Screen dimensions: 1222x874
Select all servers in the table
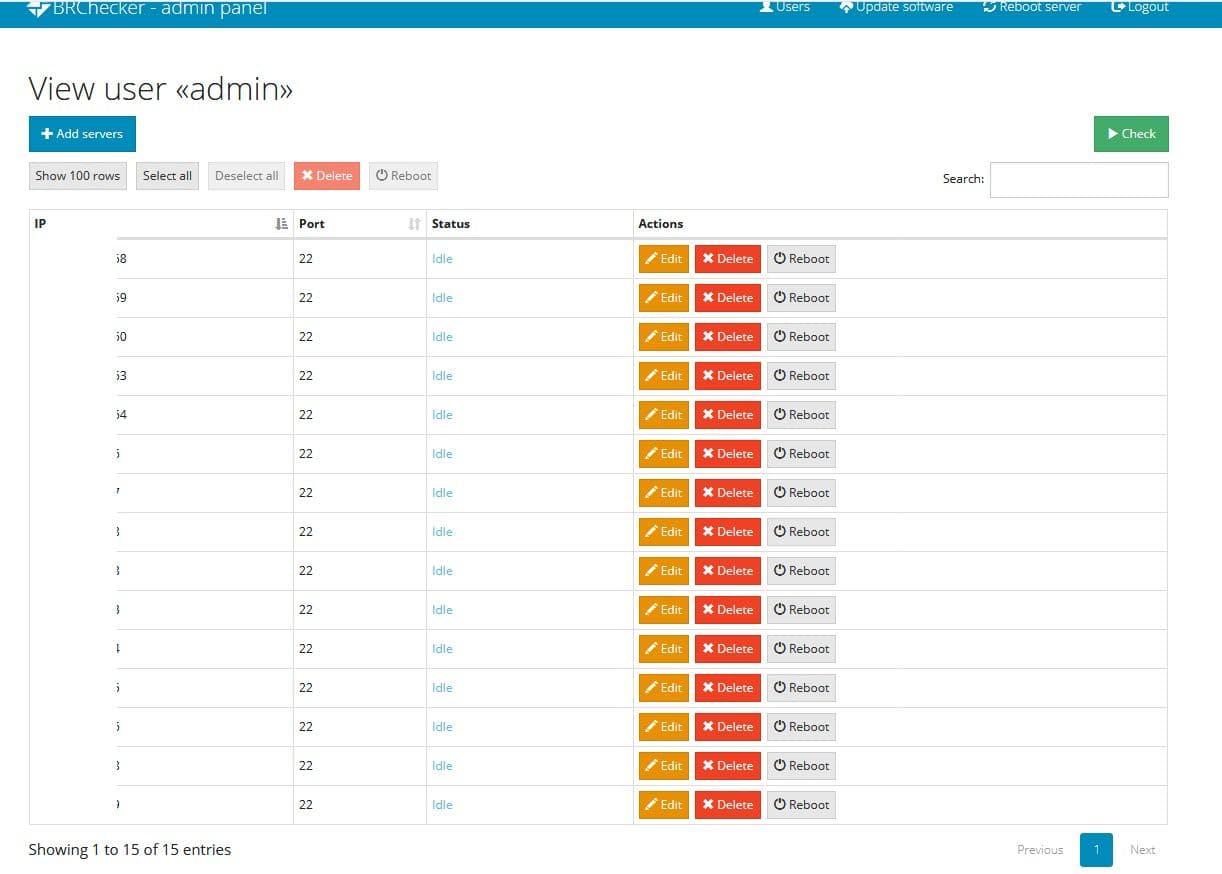(167, 175)
